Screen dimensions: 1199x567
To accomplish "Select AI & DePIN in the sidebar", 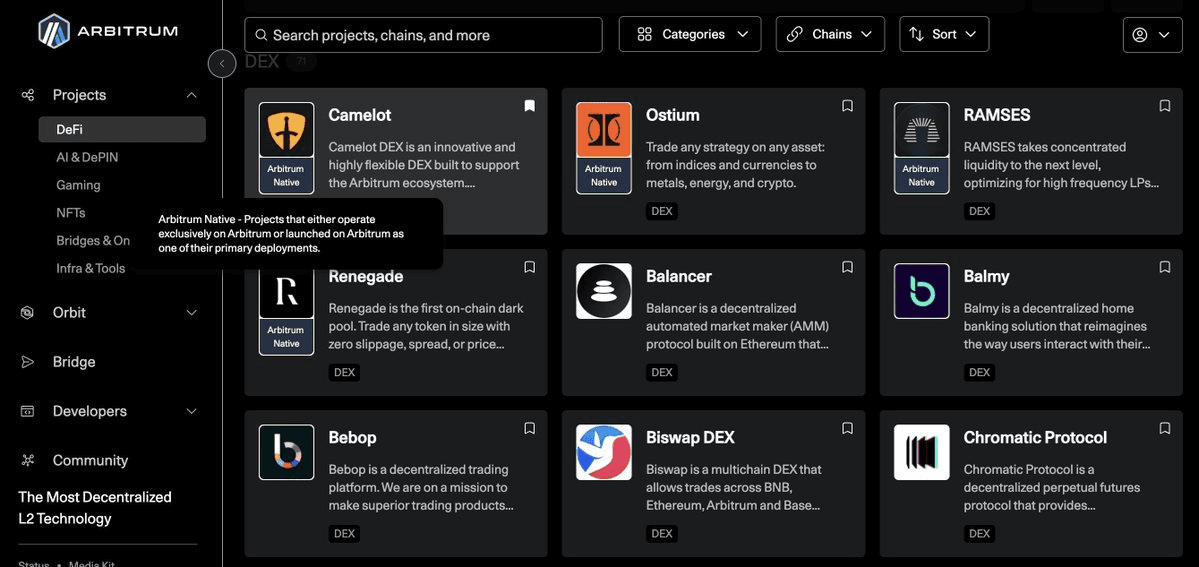I will pos(87,157).
